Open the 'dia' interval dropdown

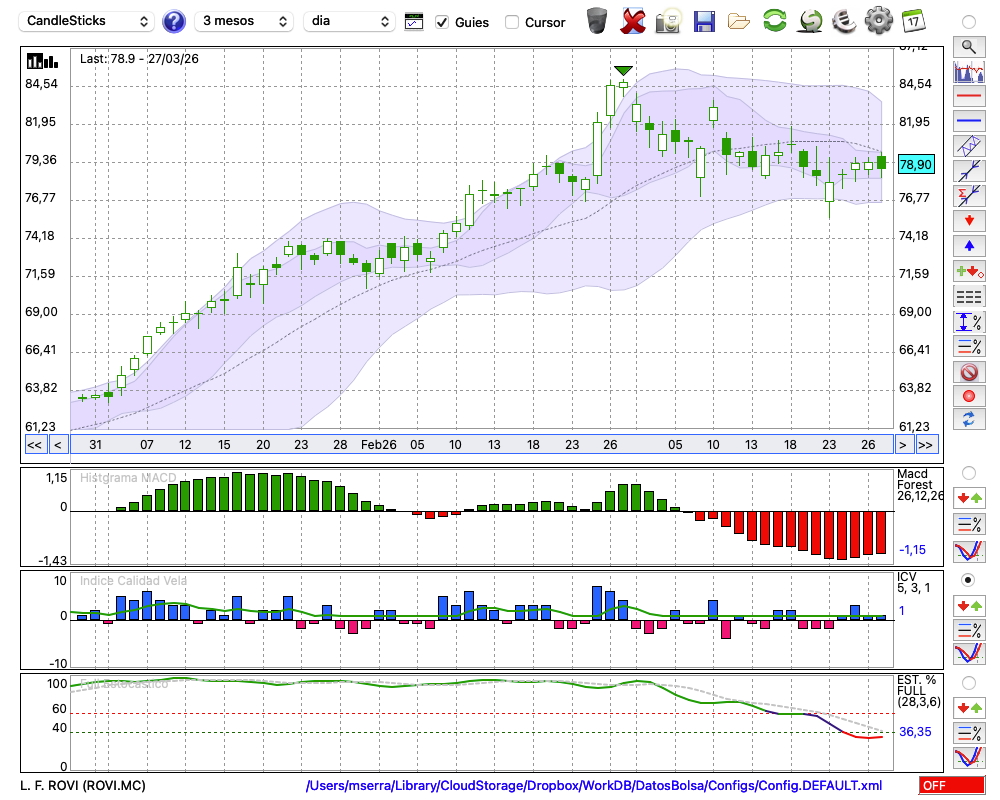[x=349, y=21]
